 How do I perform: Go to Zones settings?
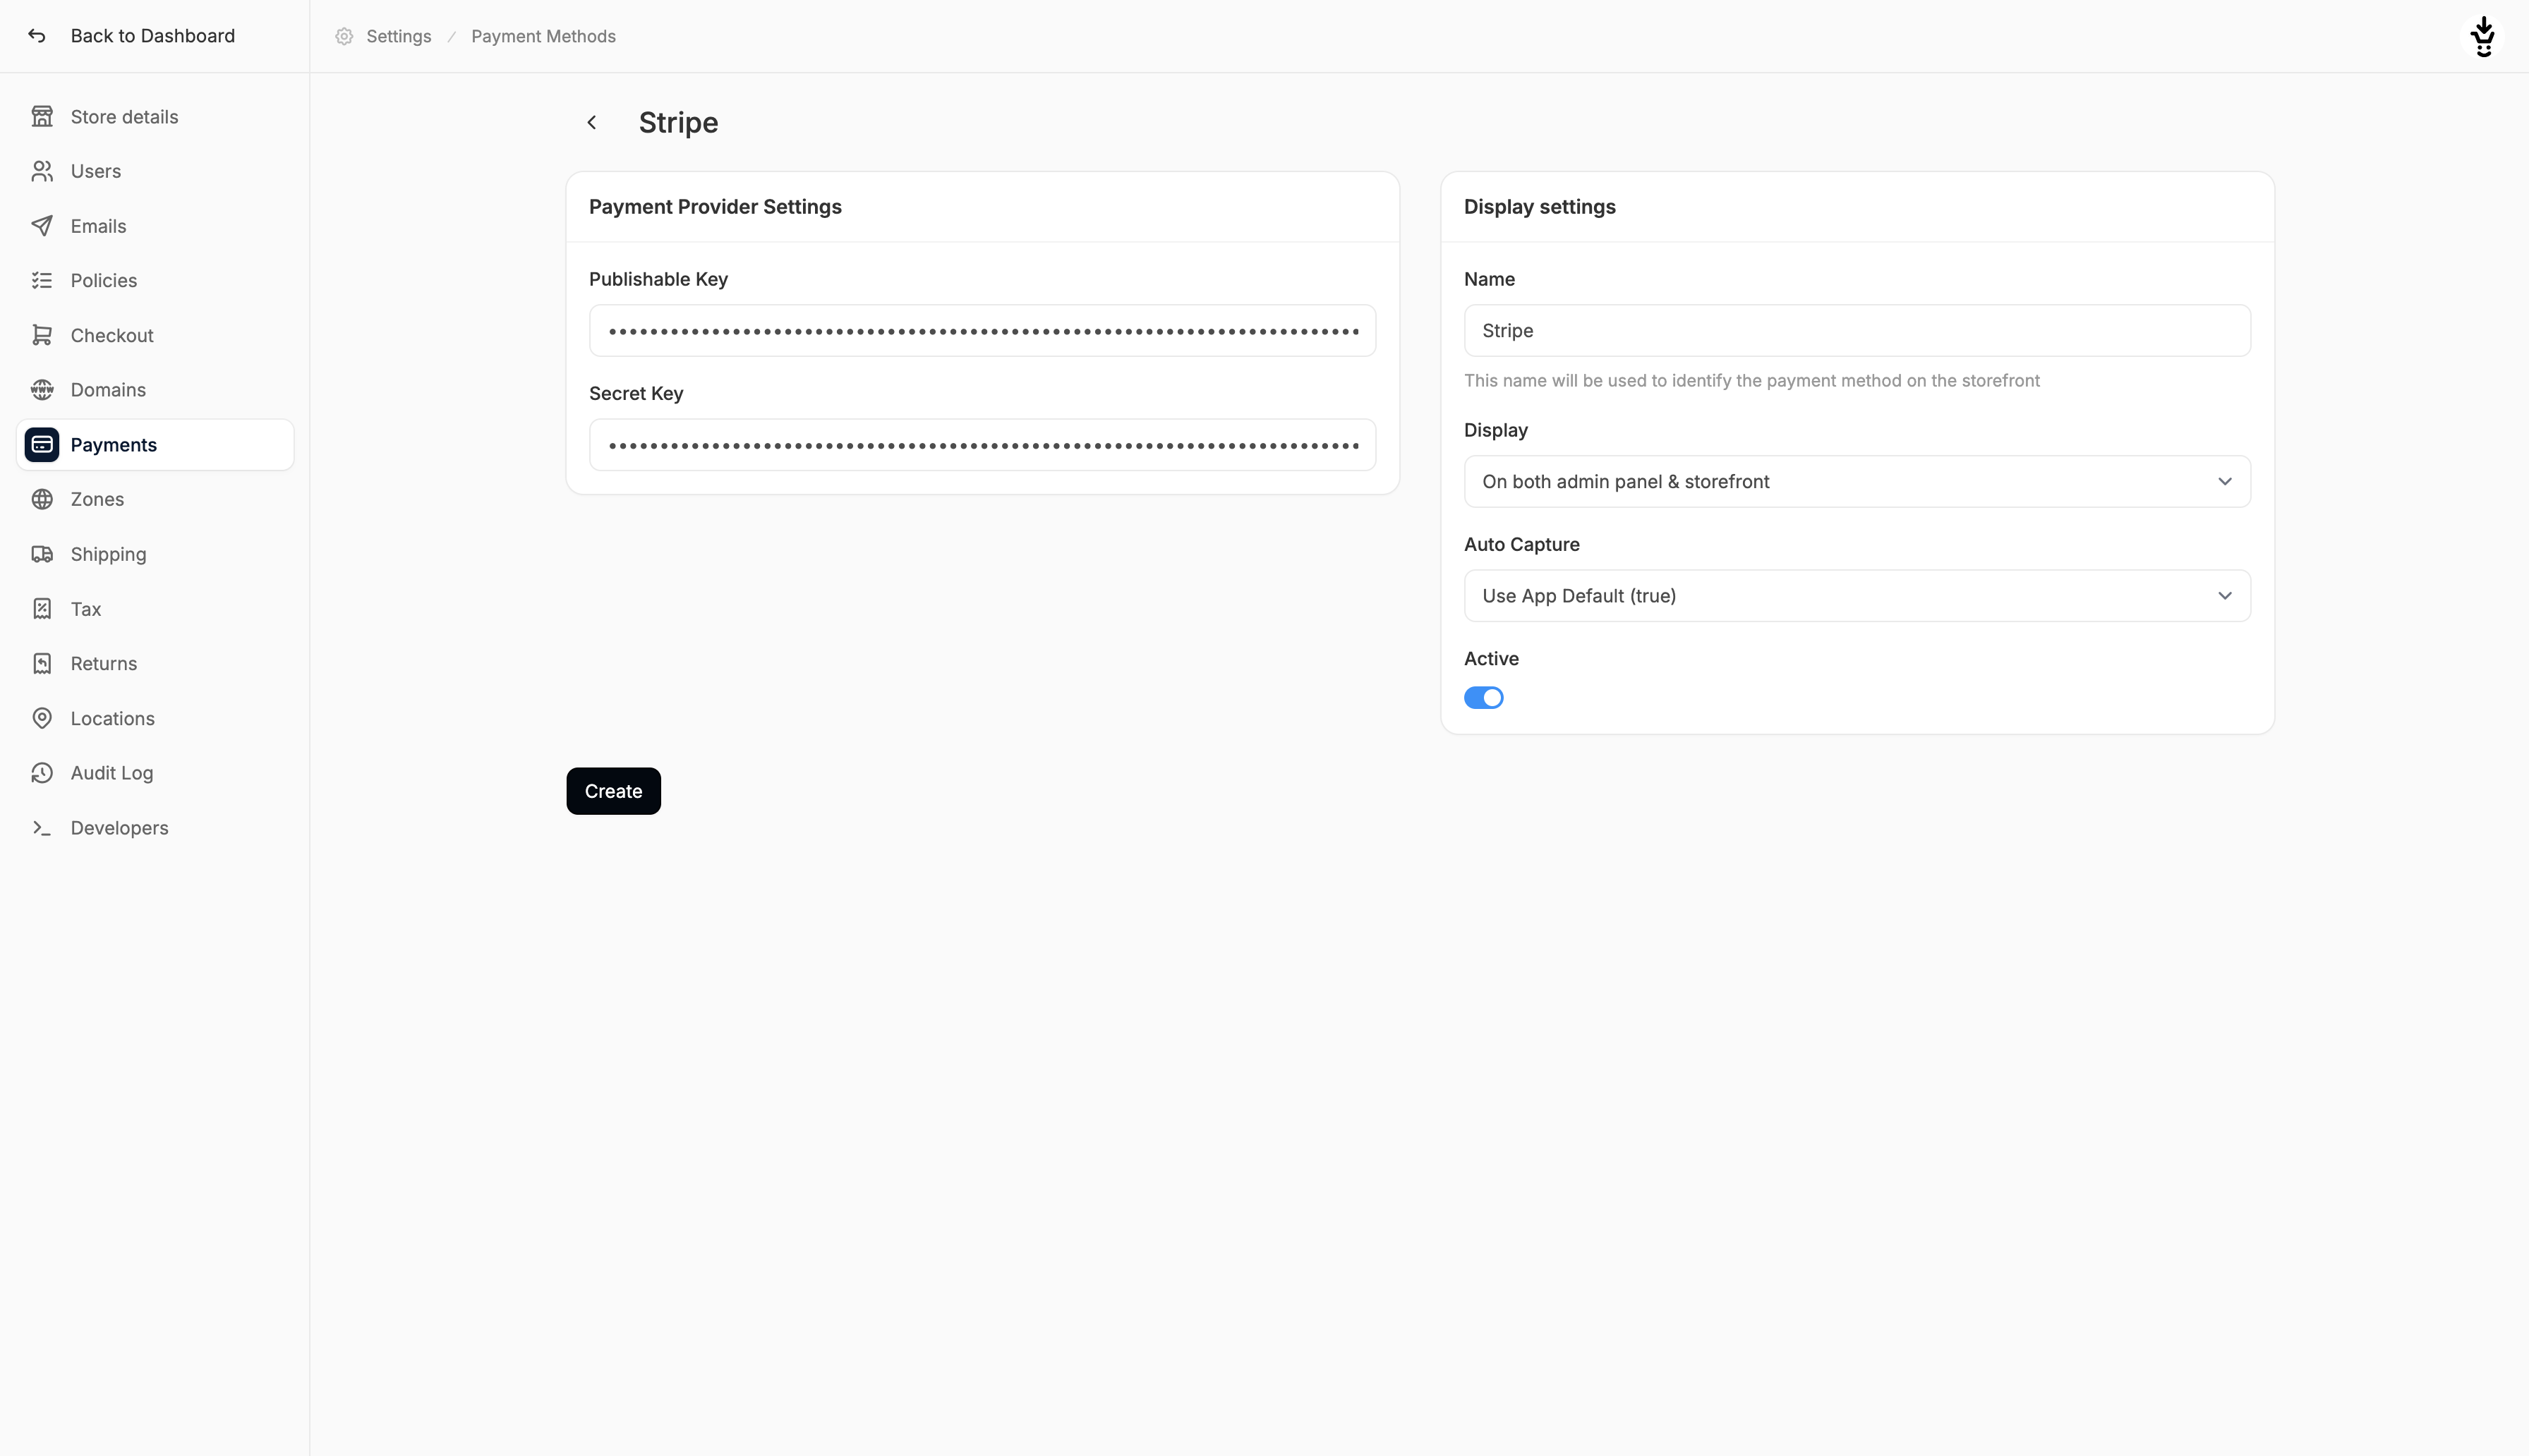[155, 499]
